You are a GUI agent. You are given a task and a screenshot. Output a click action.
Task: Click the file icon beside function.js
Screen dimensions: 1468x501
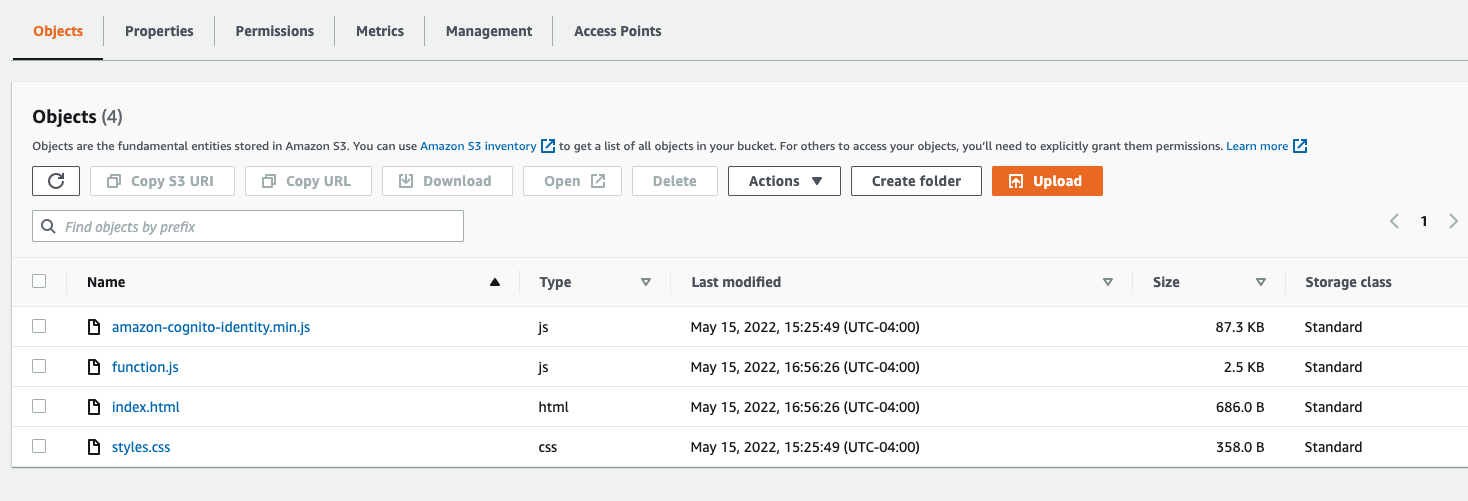94,367
